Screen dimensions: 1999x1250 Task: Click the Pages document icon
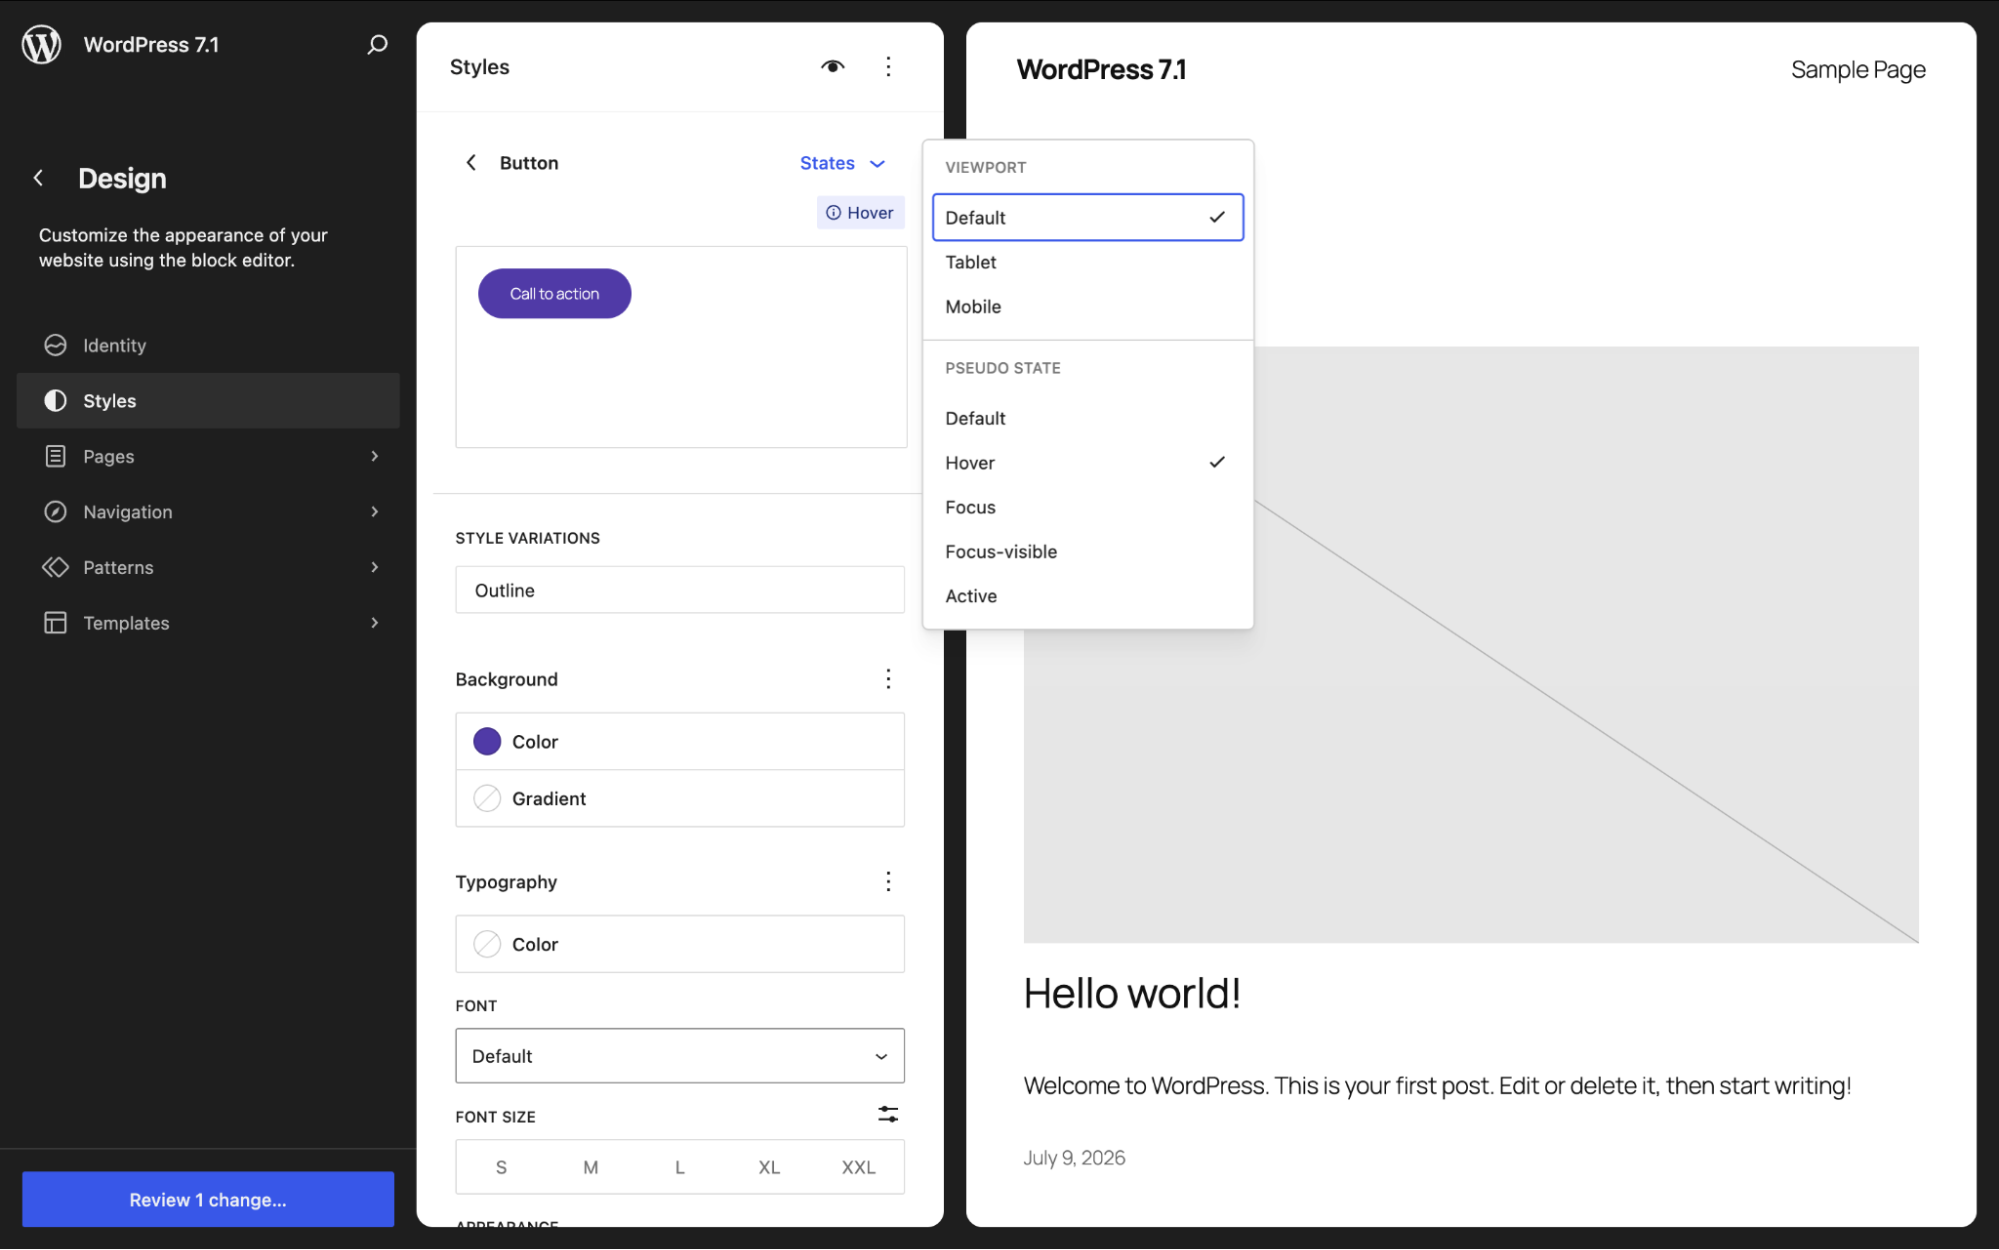[x=55, y=456]
